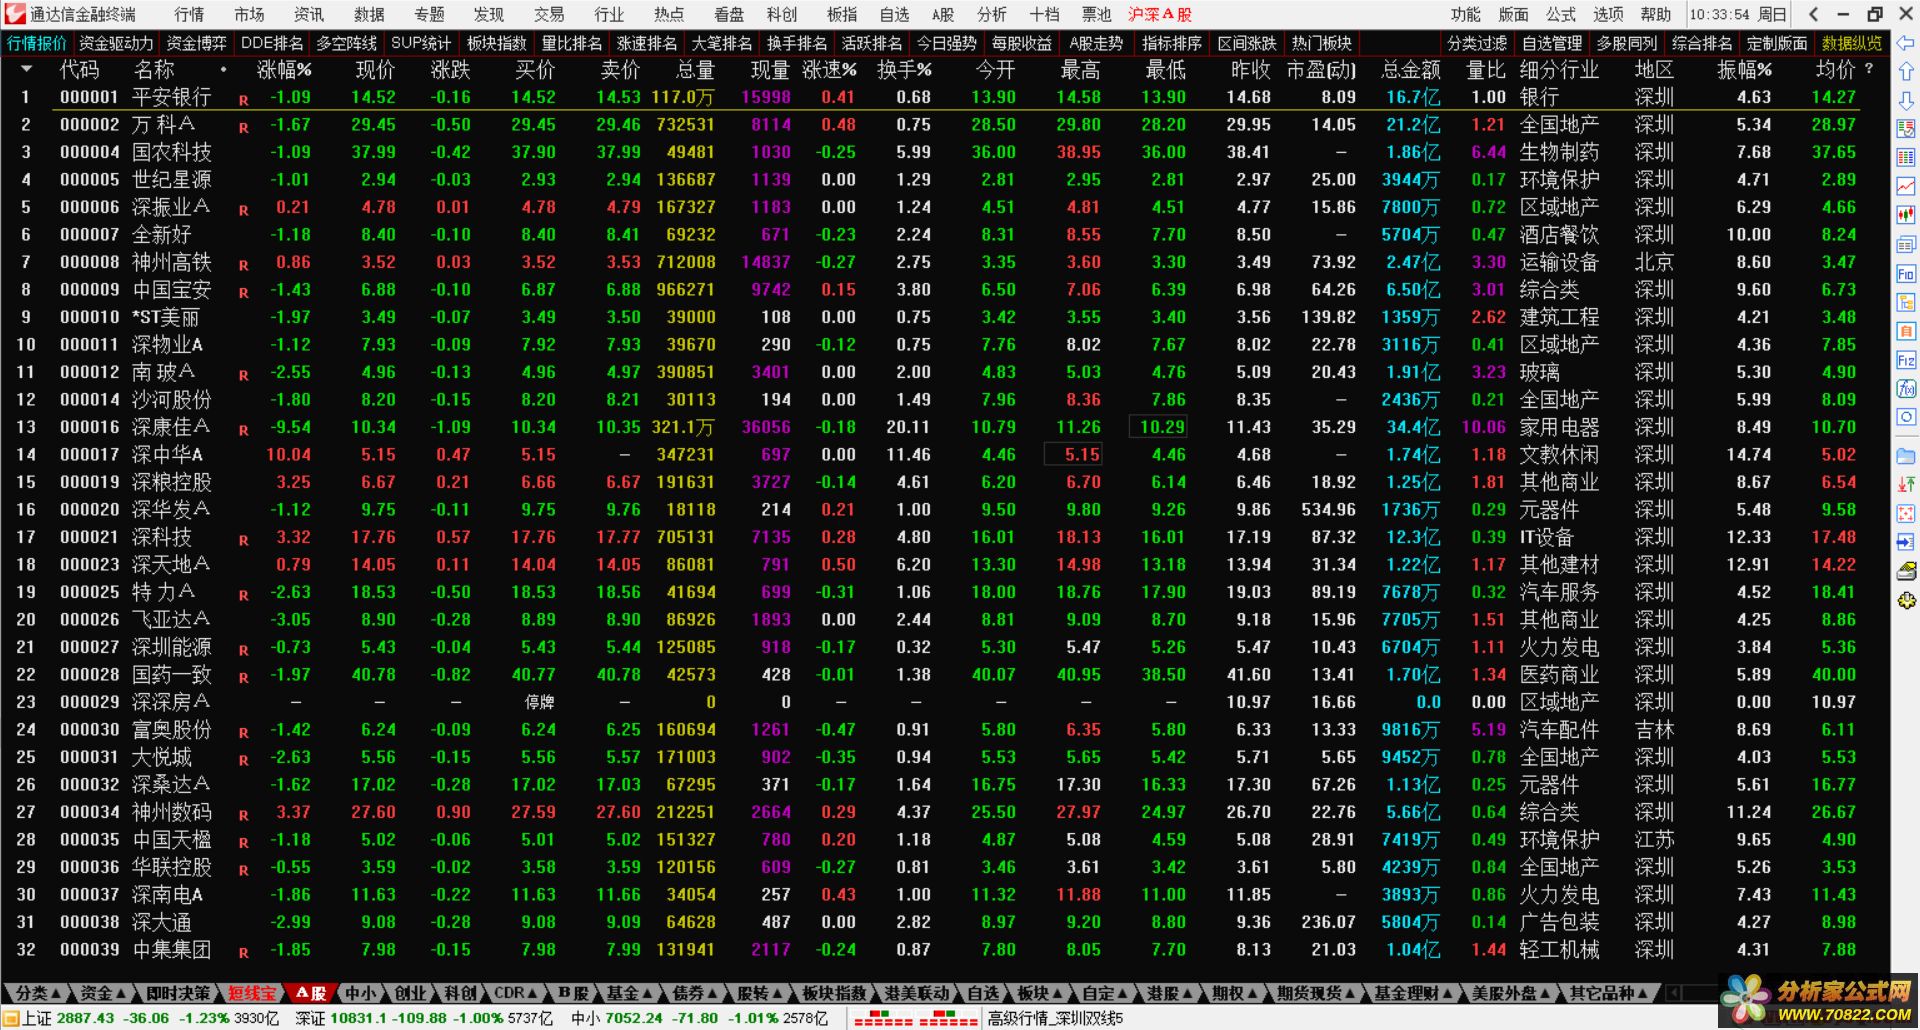Select the 板块指数 bottom tab
1920x1030 pixels.
(835, 993)
